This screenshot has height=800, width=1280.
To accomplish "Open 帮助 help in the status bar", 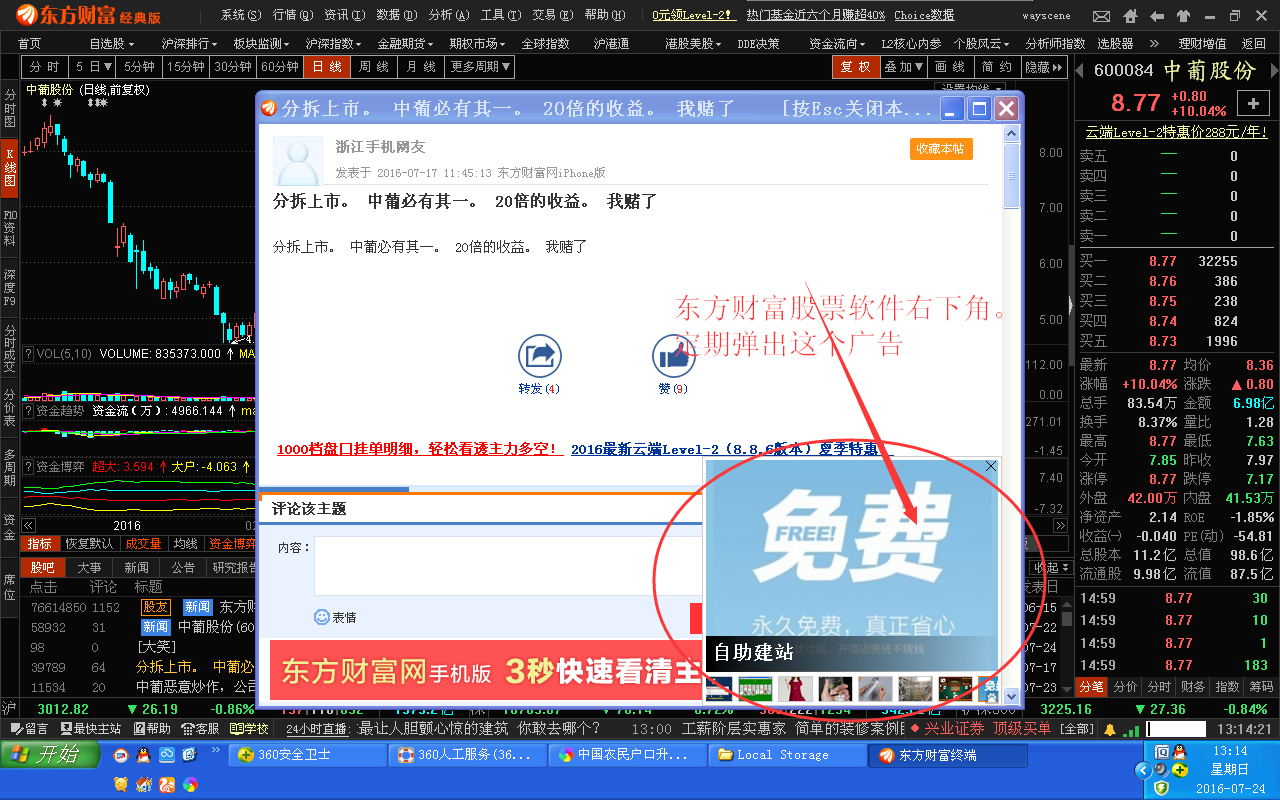I will click(x=153, y=728).
